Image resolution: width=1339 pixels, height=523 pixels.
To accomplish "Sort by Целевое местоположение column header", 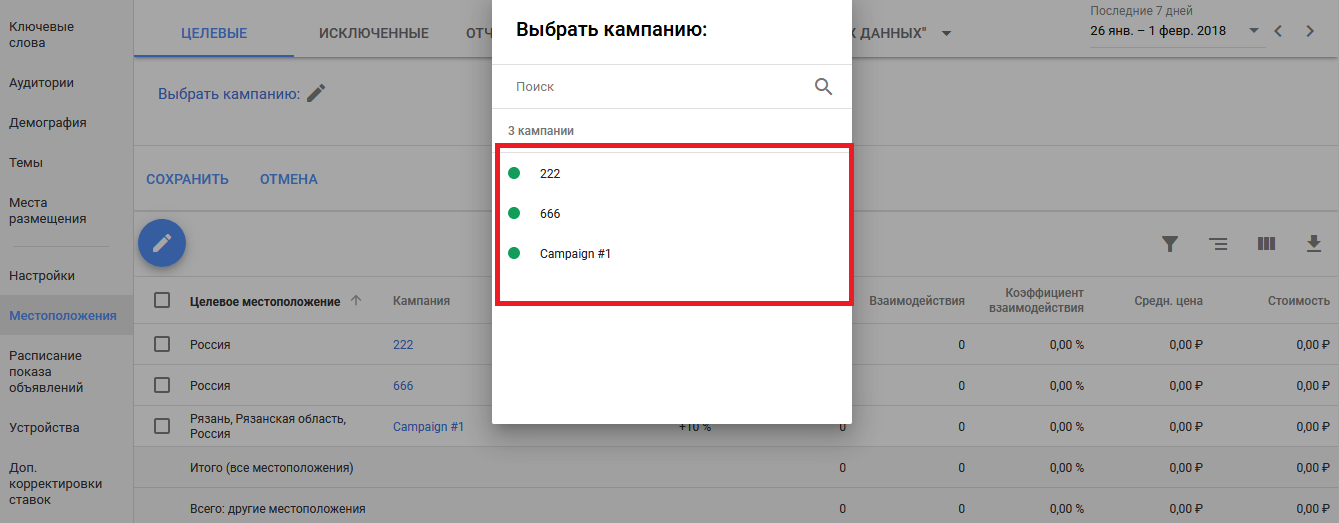I will (265, 301).
